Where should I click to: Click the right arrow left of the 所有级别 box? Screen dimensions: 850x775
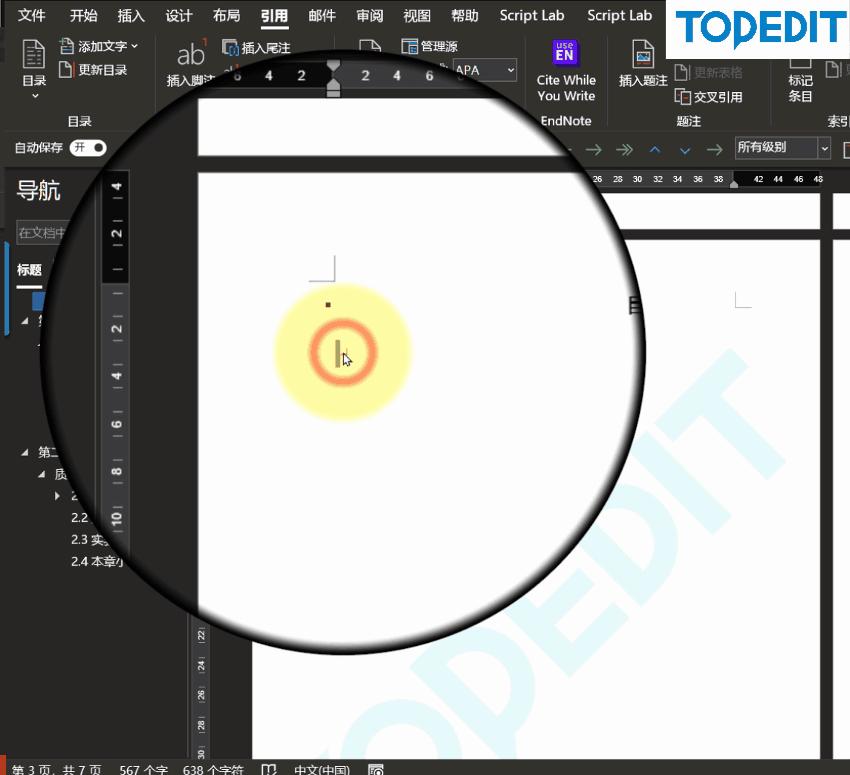click(x=715, y=150)
